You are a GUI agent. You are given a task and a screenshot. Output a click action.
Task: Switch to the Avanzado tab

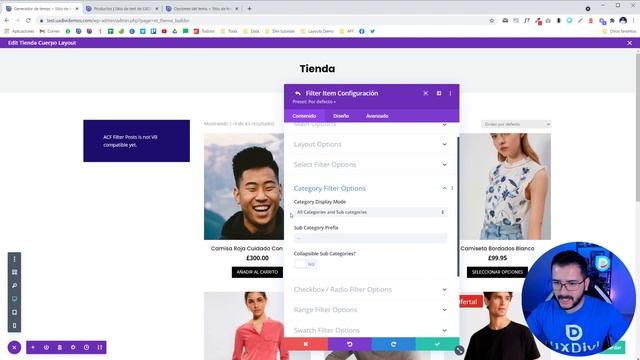click(x=377, y=116)
